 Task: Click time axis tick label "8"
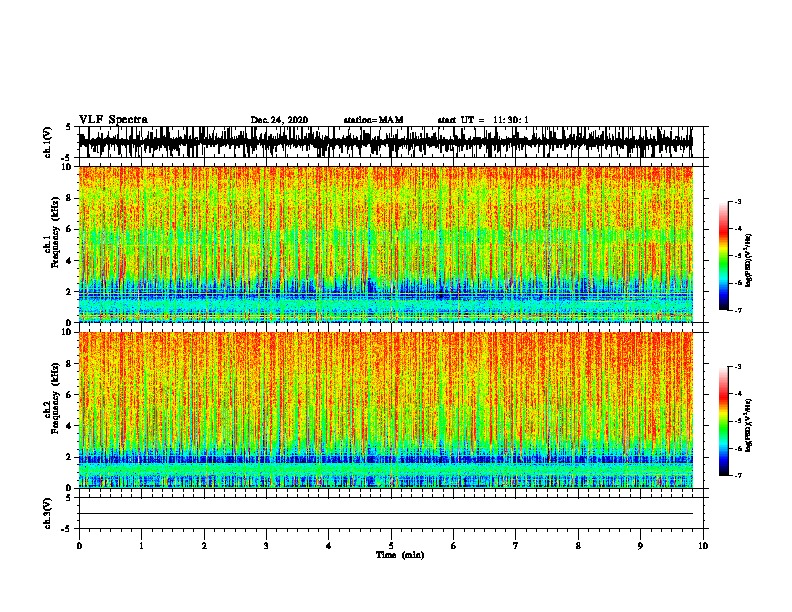point(578,546)
